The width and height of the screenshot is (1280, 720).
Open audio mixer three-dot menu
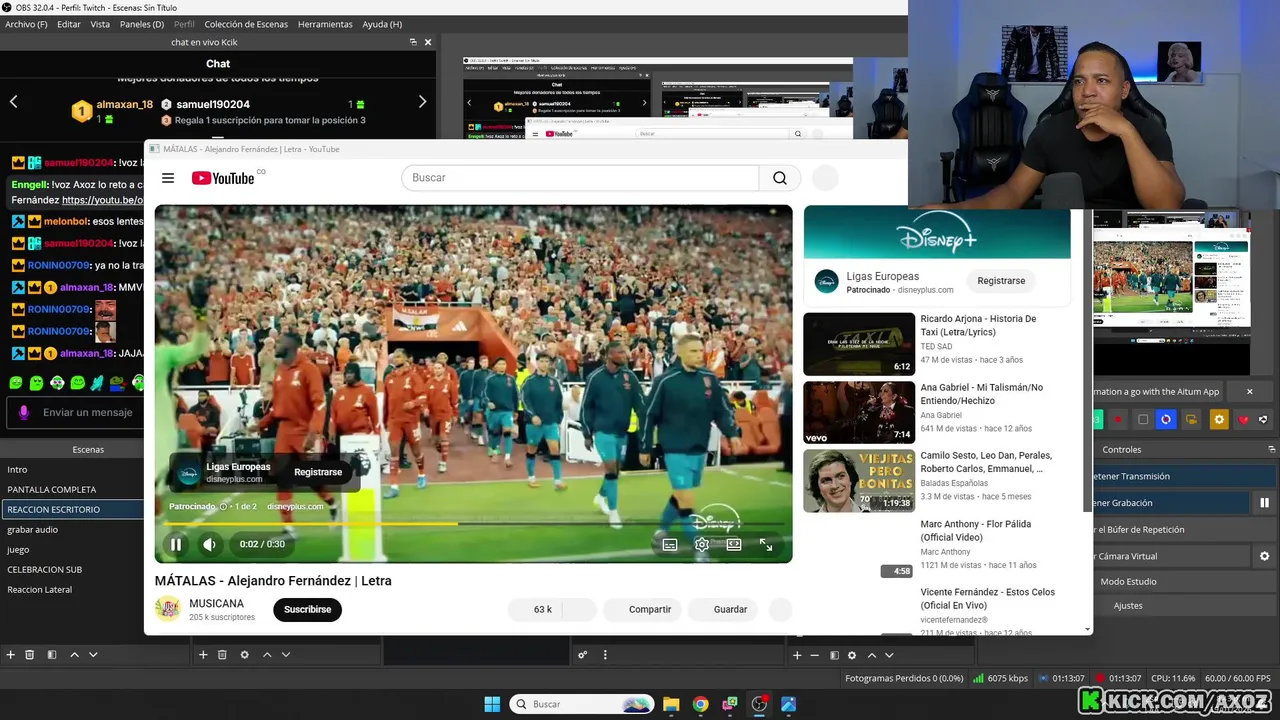(x=605, y=655)
